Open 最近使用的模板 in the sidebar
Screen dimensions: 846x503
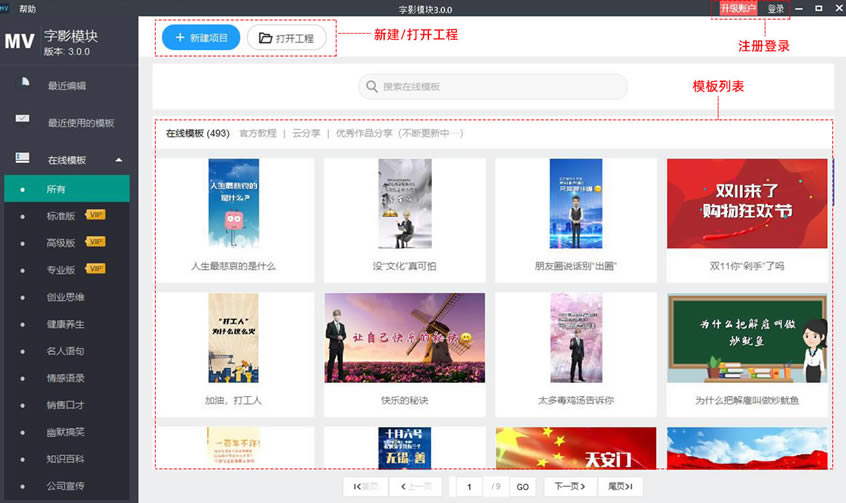pyautogui.click(x=81, y=123)
